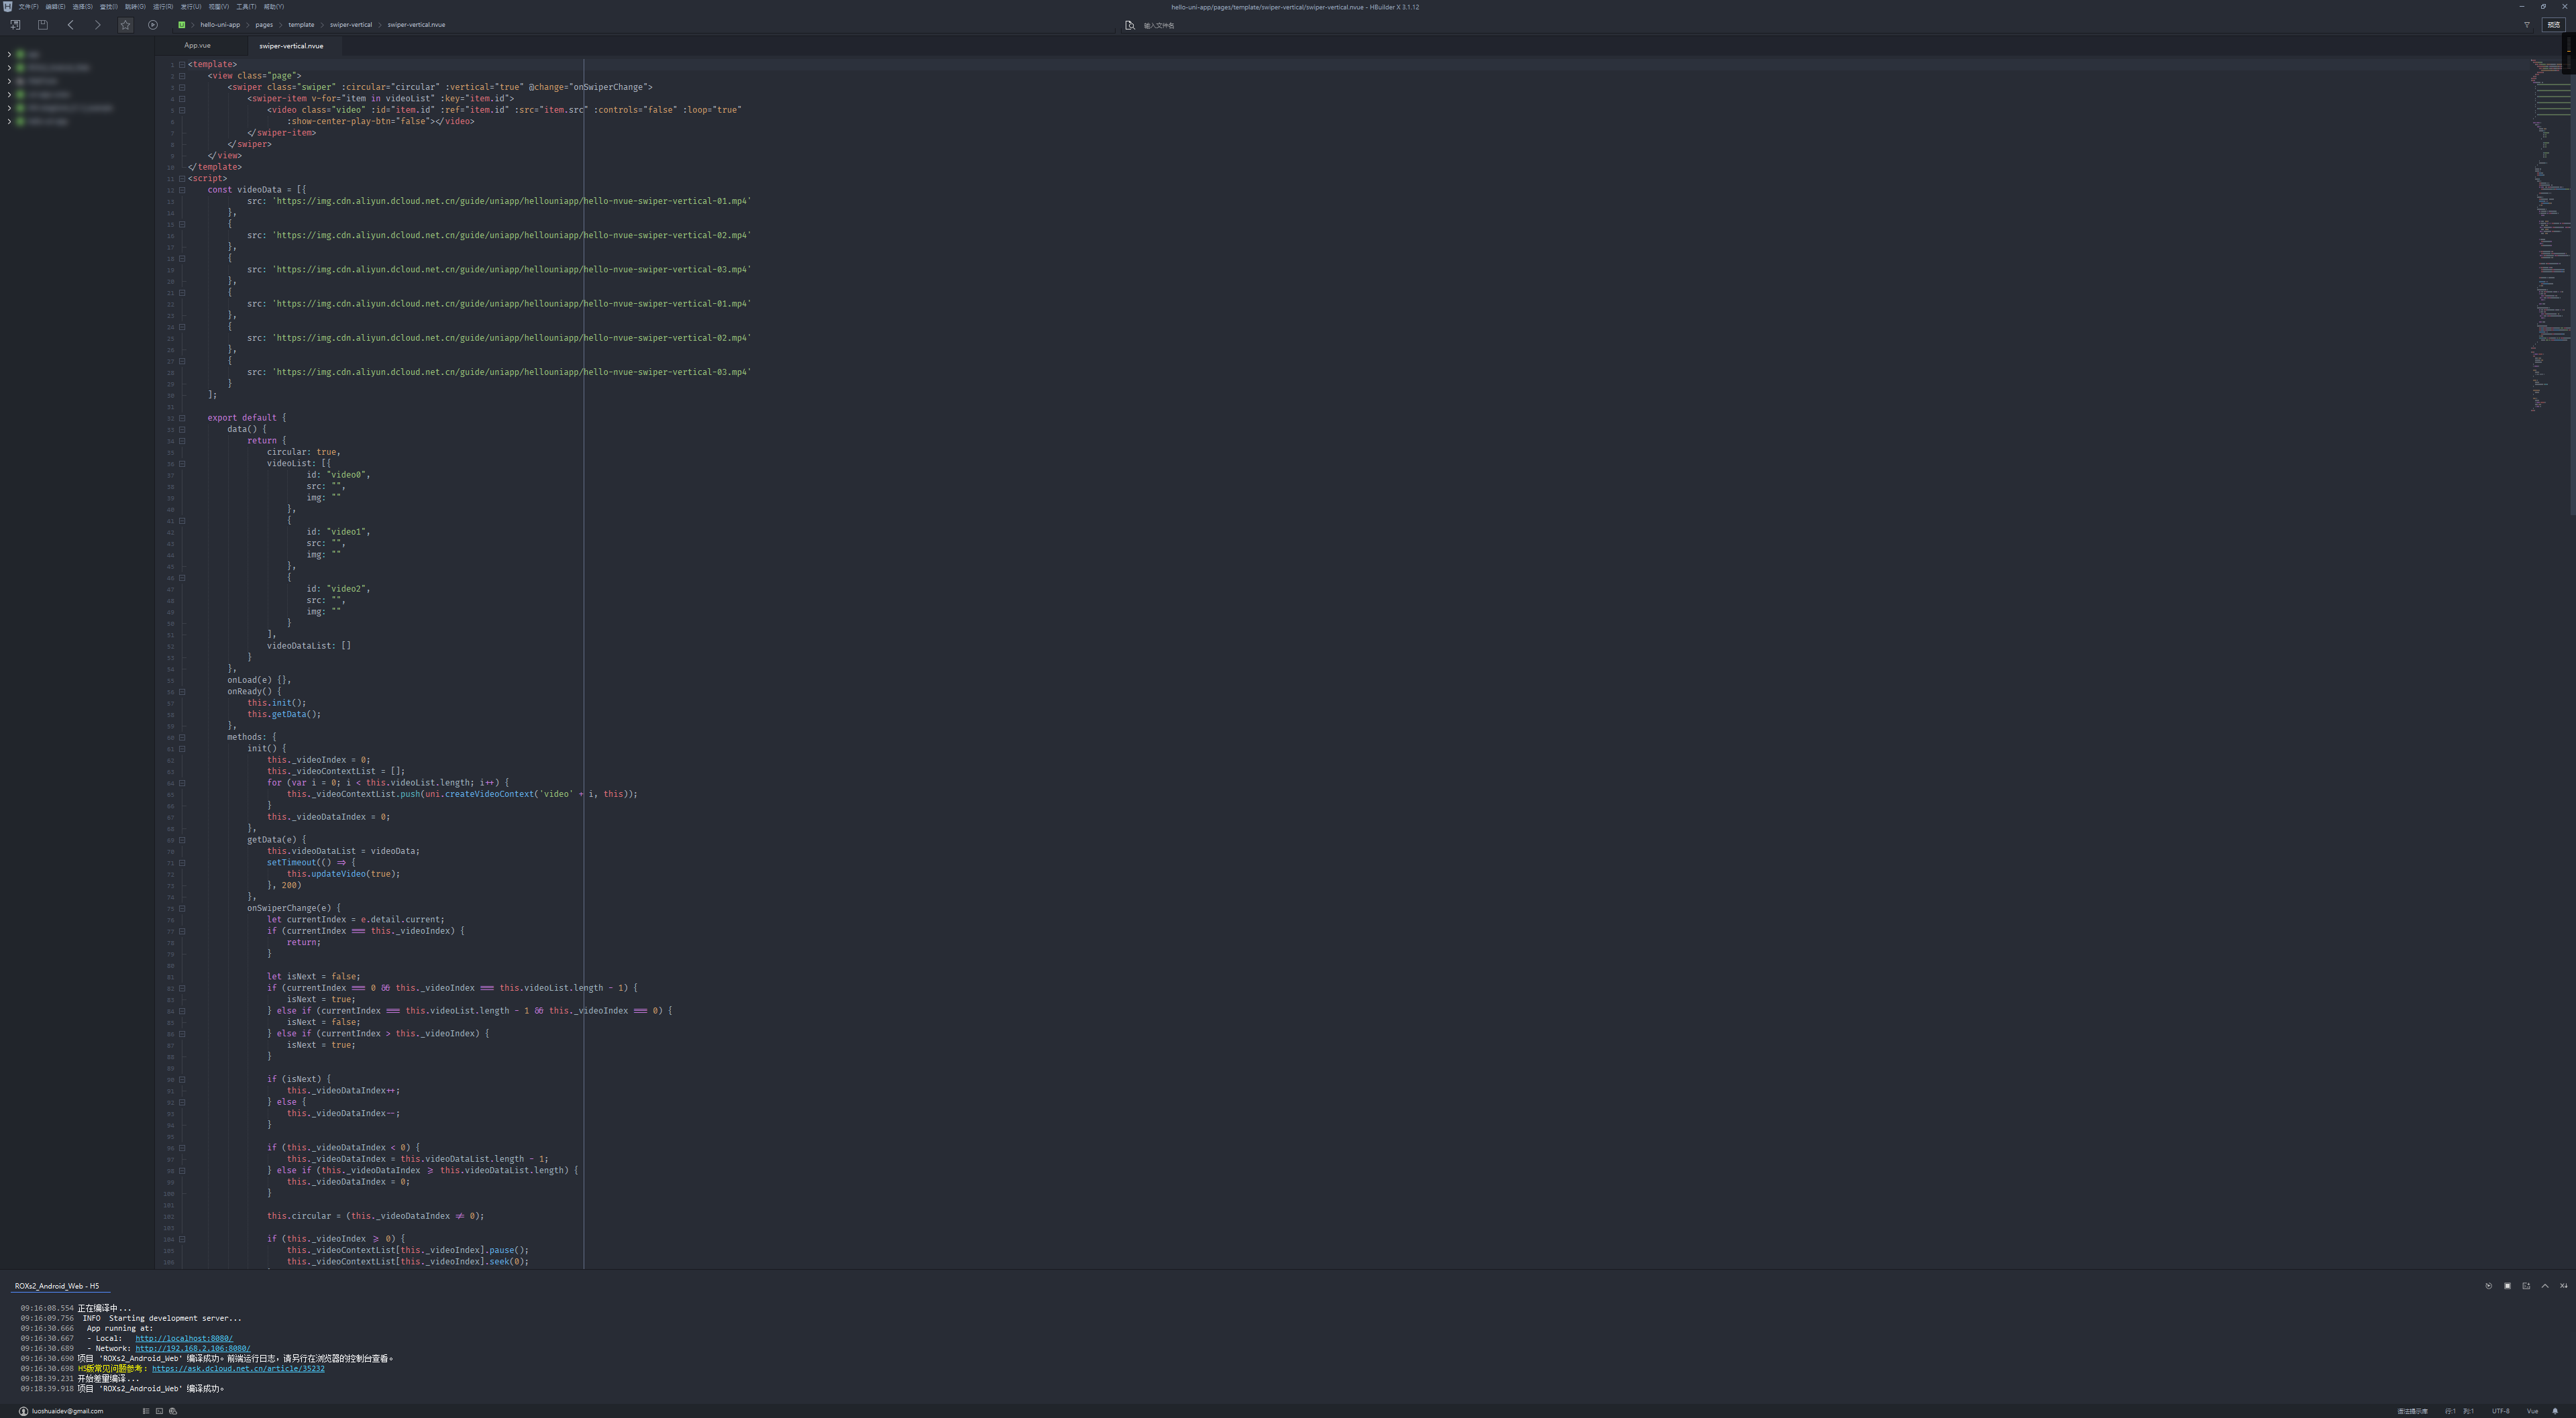Click the new file toolbar icon
This screenshot has width=2576, height=1418.
(x=15, y=25)
